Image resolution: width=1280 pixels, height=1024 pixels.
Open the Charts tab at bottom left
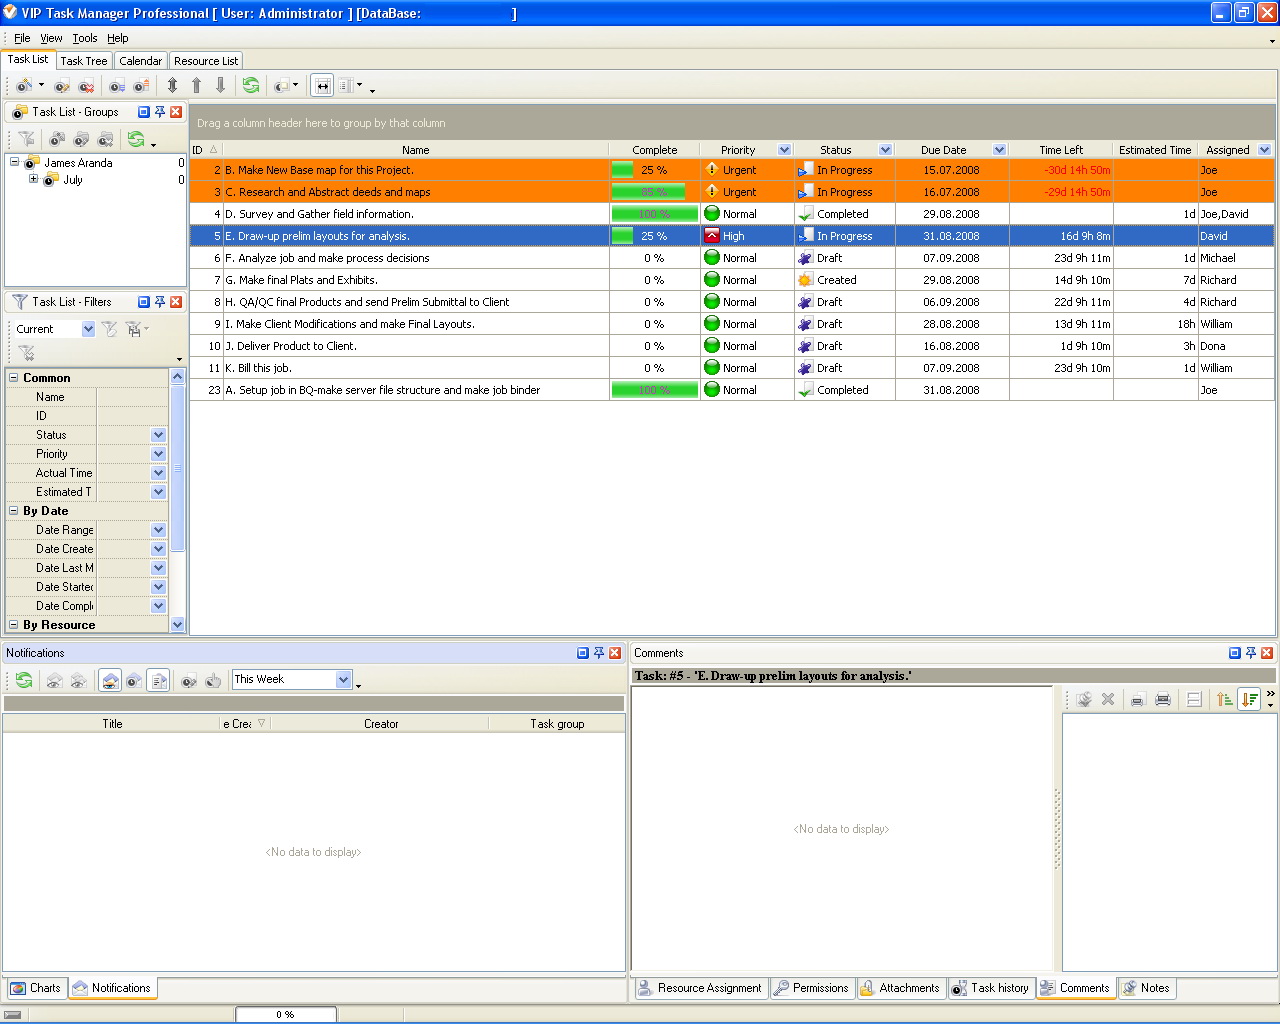(35, 988)
